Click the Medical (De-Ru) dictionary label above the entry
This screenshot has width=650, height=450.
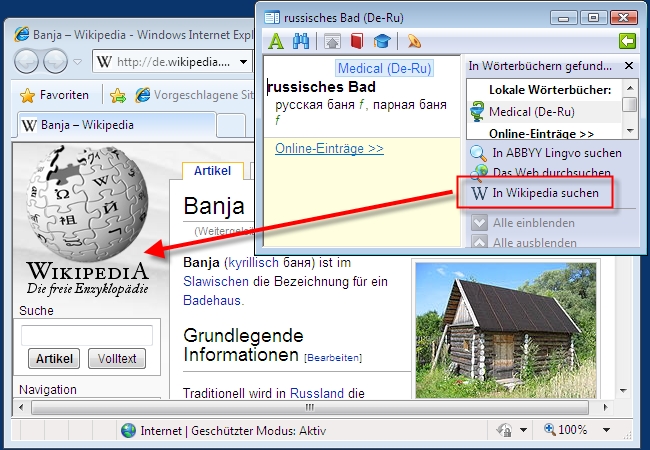click(x=385, y=68)
